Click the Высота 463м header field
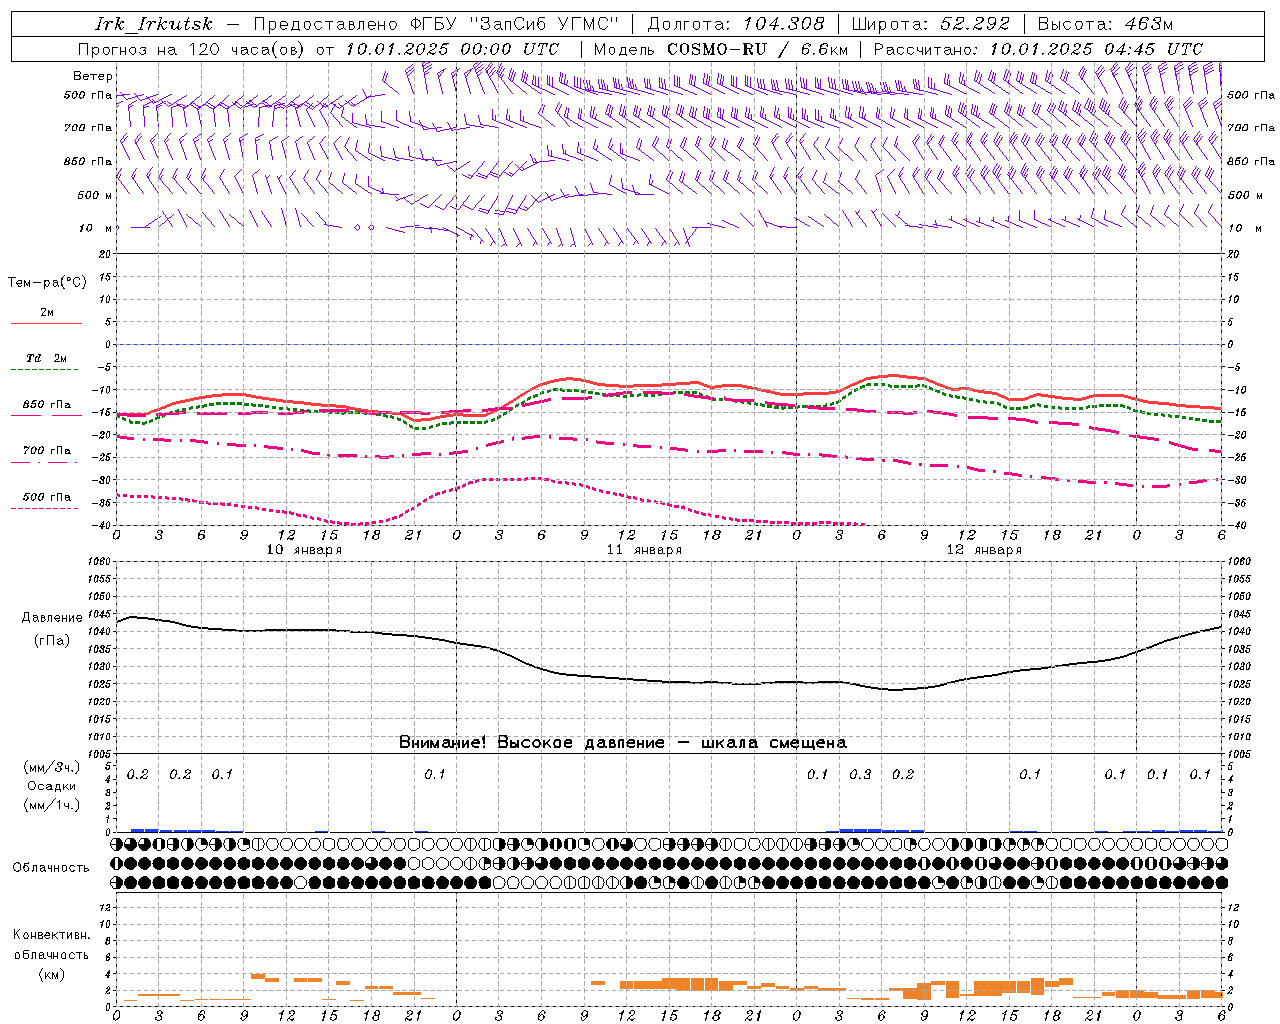Image resolution: width=1280 pixels, height=1024 pixels. [1105, 24]
